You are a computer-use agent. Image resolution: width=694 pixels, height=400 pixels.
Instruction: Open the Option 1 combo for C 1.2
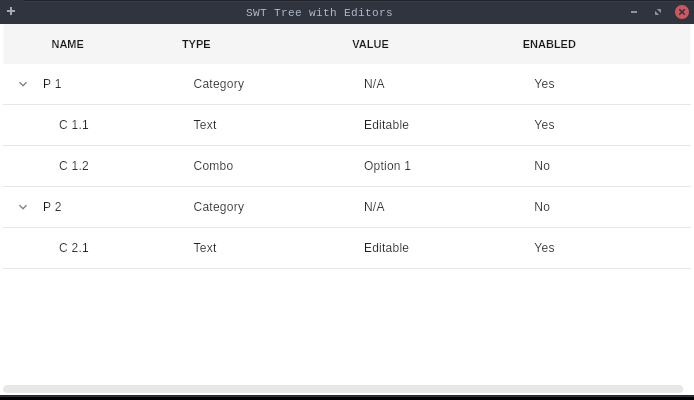tap(387, 166)
